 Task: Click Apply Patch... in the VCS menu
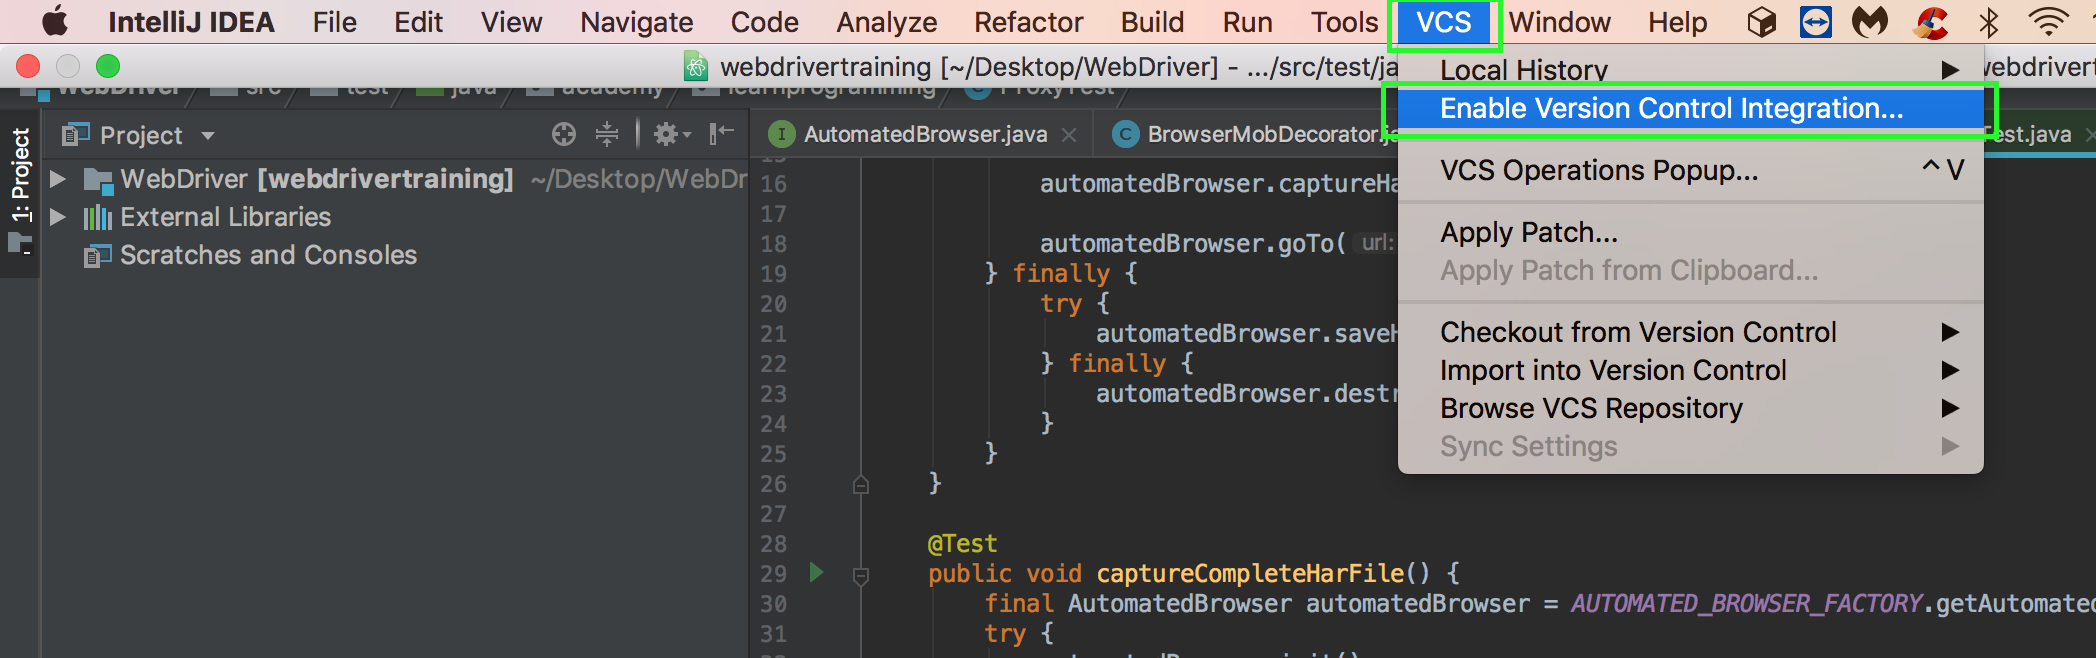coord(1528,232)
